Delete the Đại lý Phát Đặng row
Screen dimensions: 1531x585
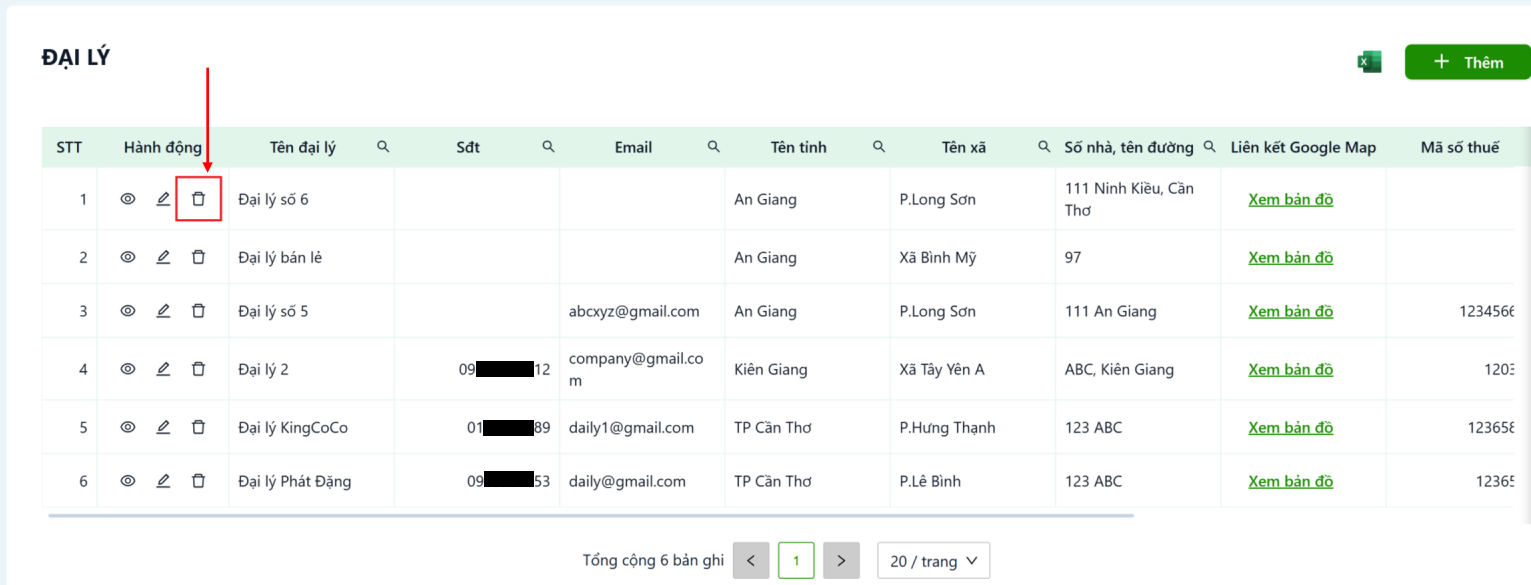pyautogui.click(x=198, y=481)
